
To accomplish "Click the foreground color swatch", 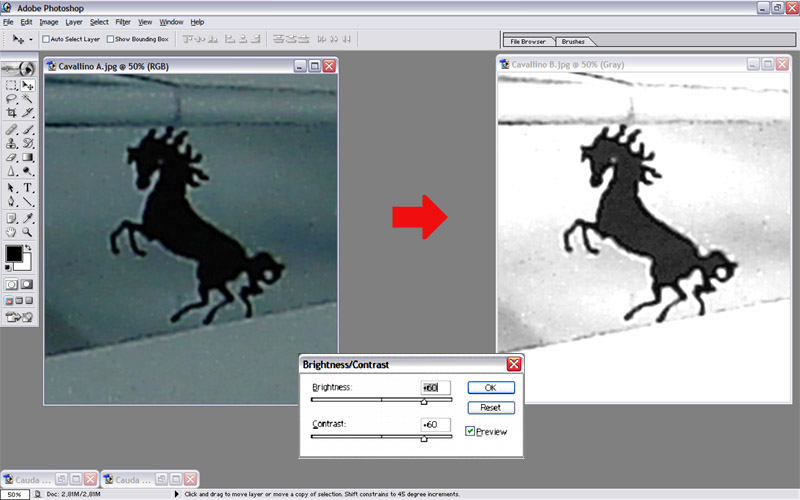I will [14, 253].
